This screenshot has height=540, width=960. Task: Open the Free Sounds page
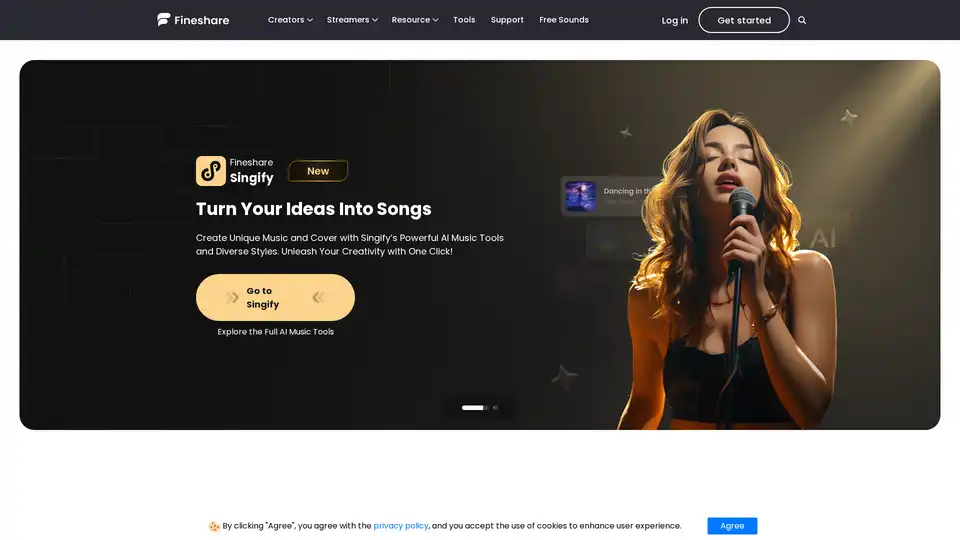(564, 20)
